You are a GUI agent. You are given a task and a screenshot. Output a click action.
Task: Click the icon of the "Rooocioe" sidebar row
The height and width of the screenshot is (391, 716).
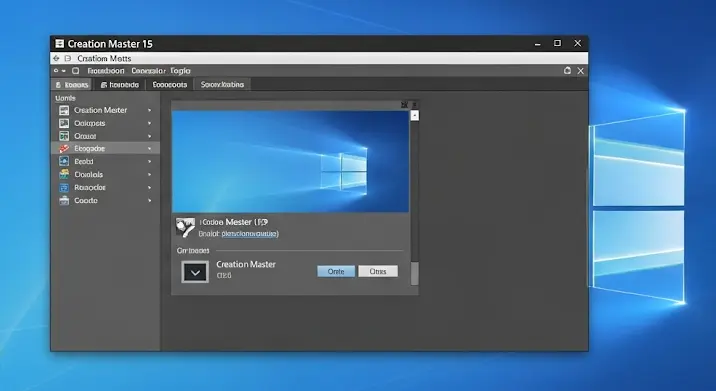(64, 187)
